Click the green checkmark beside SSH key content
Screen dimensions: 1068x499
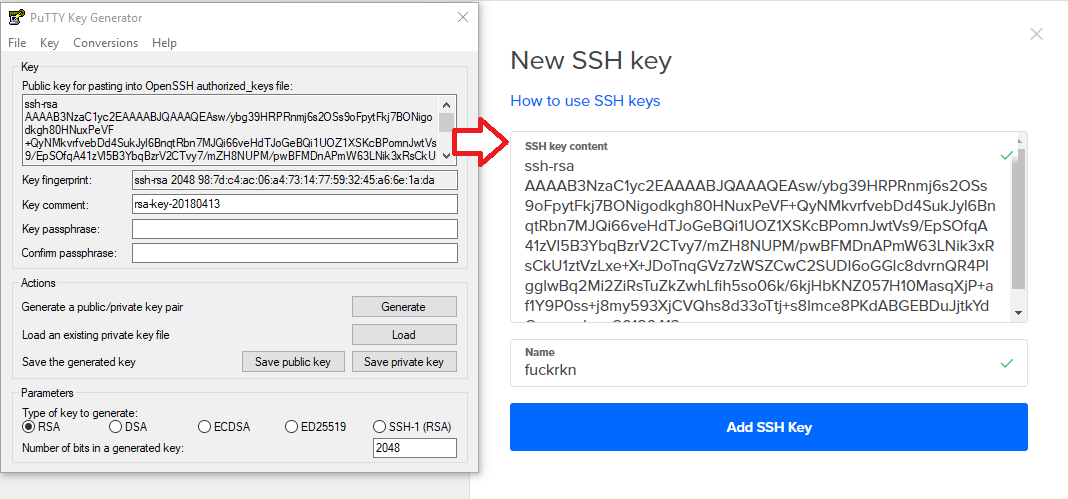[1006, 156]
